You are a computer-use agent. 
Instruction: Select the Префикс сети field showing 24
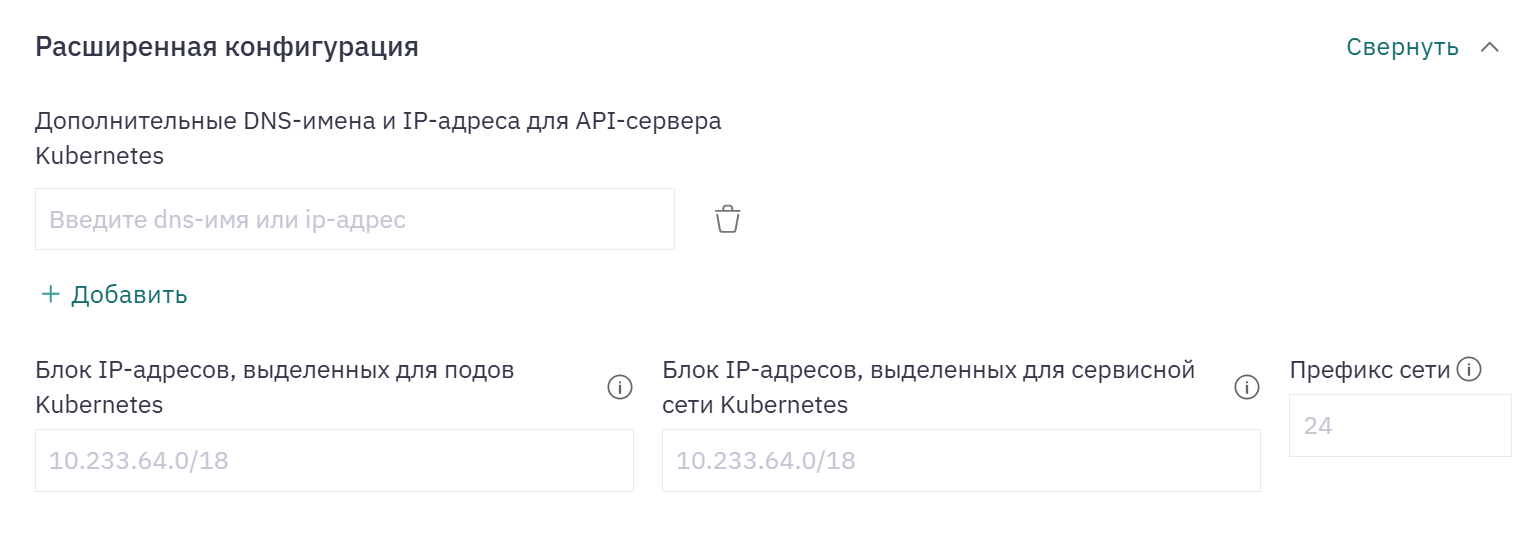coord(1400,426)
